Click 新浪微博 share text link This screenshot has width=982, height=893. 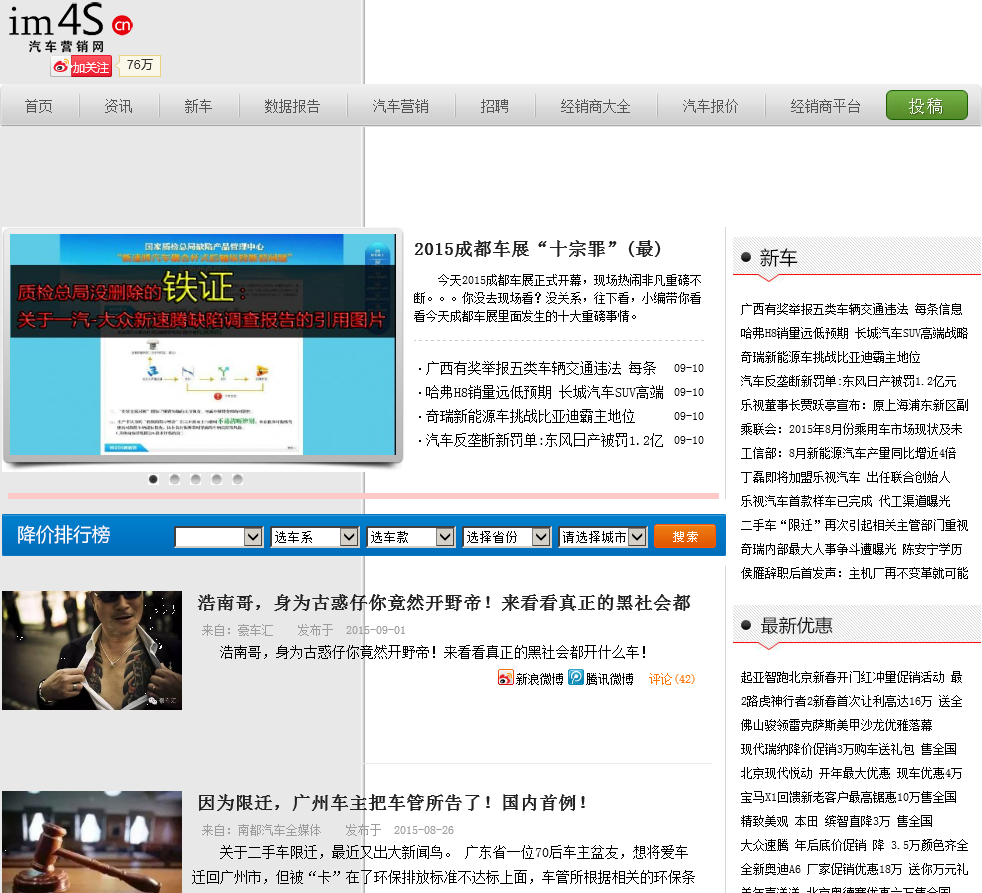[539, 679]
